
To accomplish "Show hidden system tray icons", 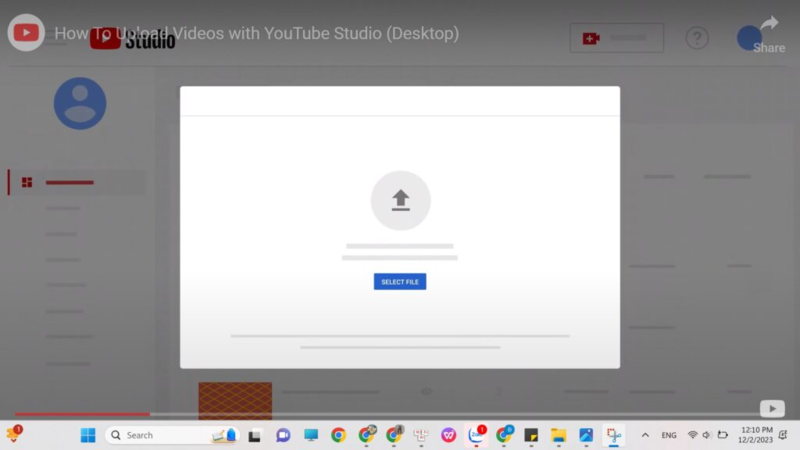I will [645, 435].
